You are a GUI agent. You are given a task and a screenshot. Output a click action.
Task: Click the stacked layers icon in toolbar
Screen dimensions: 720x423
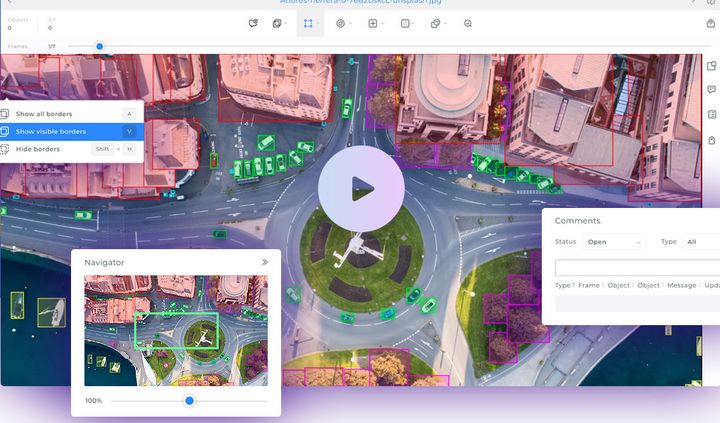coord(277,23)
